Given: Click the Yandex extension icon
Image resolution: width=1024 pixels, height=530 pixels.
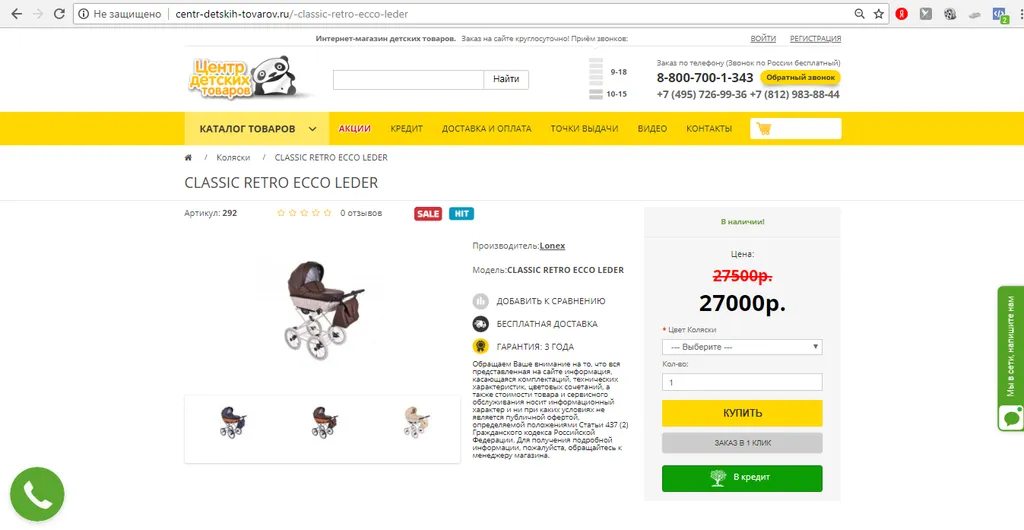Looking at the screenshot, I should point(902,14).
